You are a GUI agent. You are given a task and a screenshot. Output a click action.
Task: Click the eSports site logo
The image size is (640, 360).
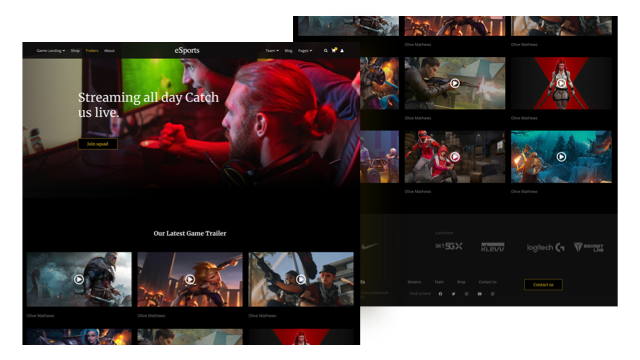pyautogui.click(x=187, y=50)
